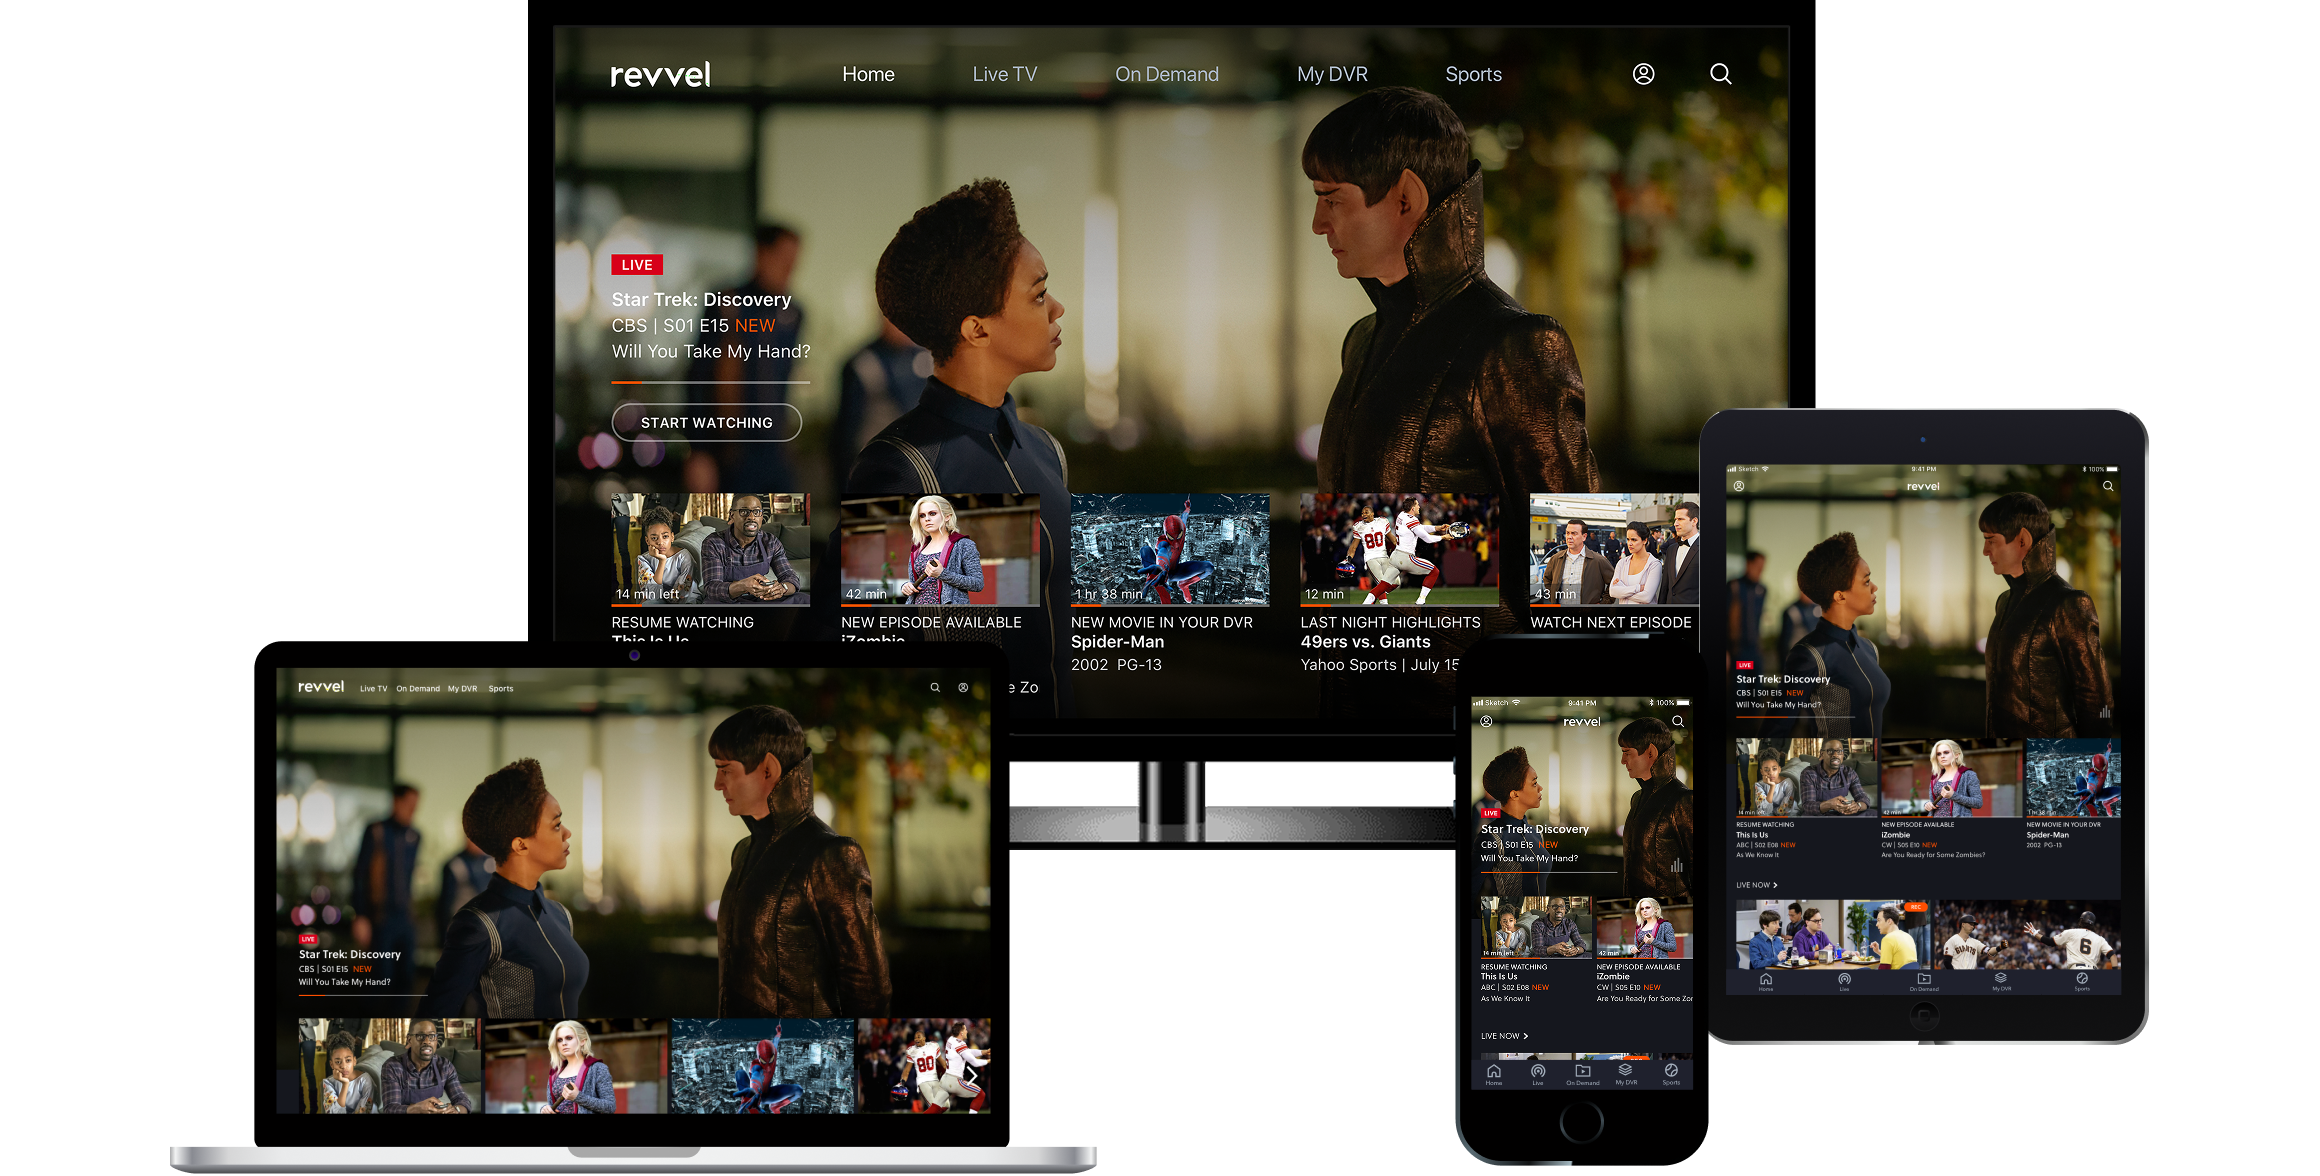Select the Home tab on the TV

pyautogui.click(x=868, y=74)
